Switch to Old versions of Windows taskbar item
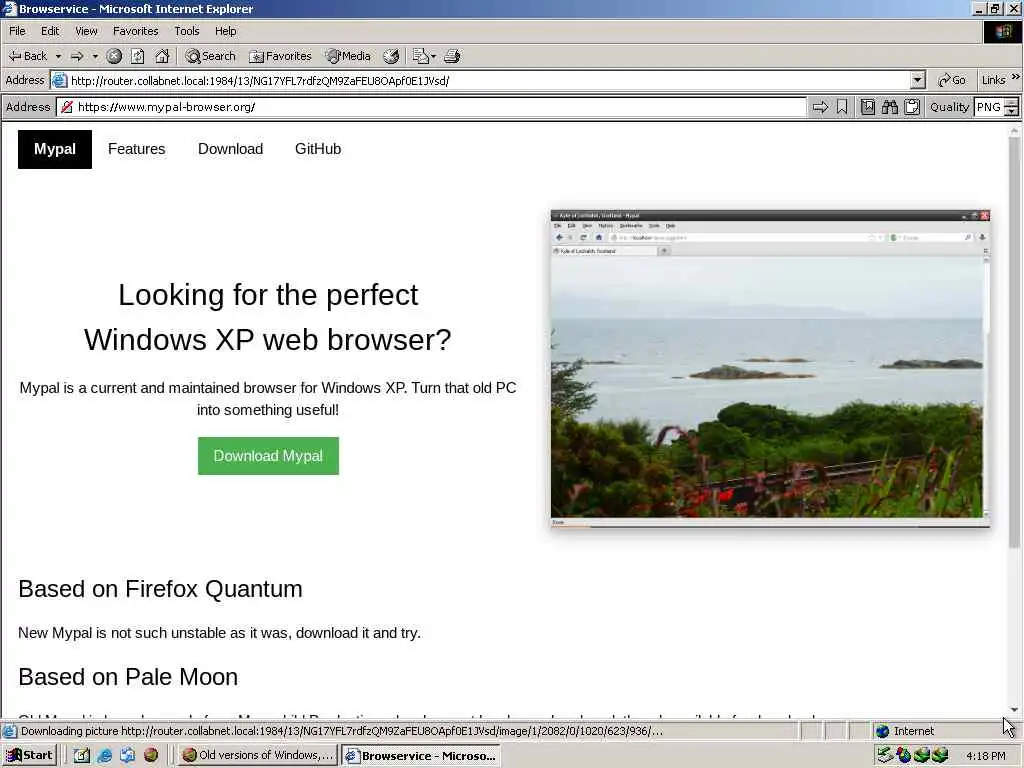Viewport: 1024px width, 768px height. click(x=257, y=756)
